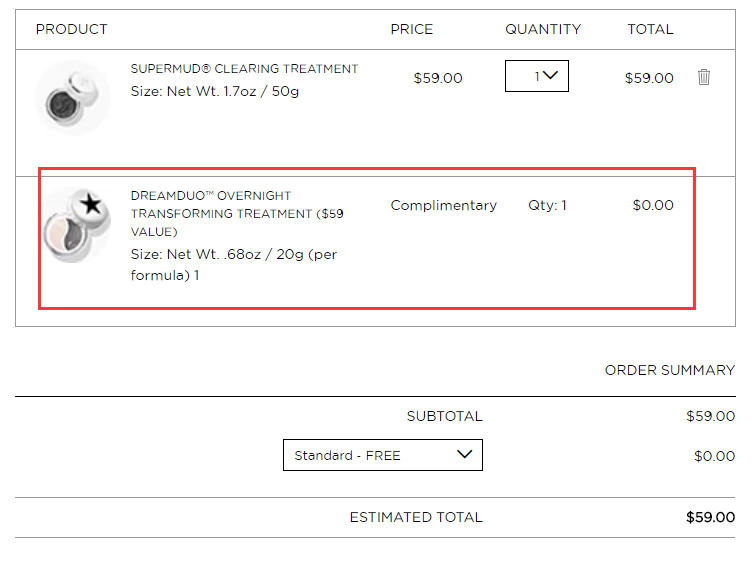
Task: Open Supermud Clearing Treatment product thumbnail
Action: [x=73, y=98]
